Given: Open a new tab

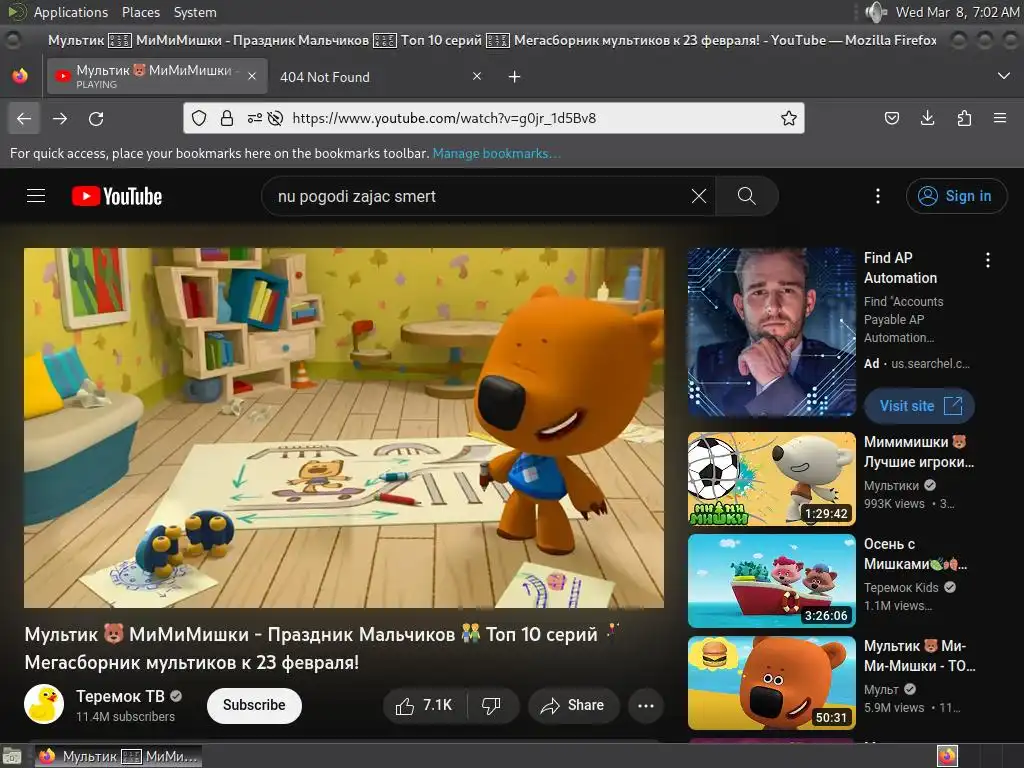Looking at the screenshot, I should click(x=515, y=77).
